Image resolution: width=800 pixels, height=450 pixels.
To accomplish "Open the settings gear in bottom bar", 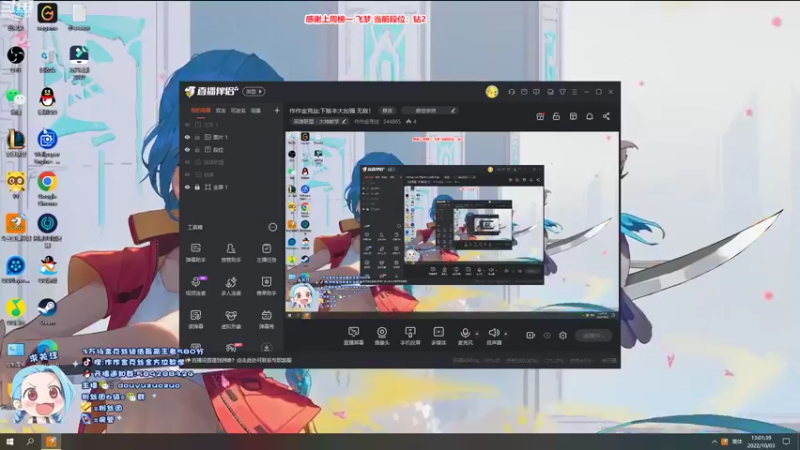I will [563, 335].
